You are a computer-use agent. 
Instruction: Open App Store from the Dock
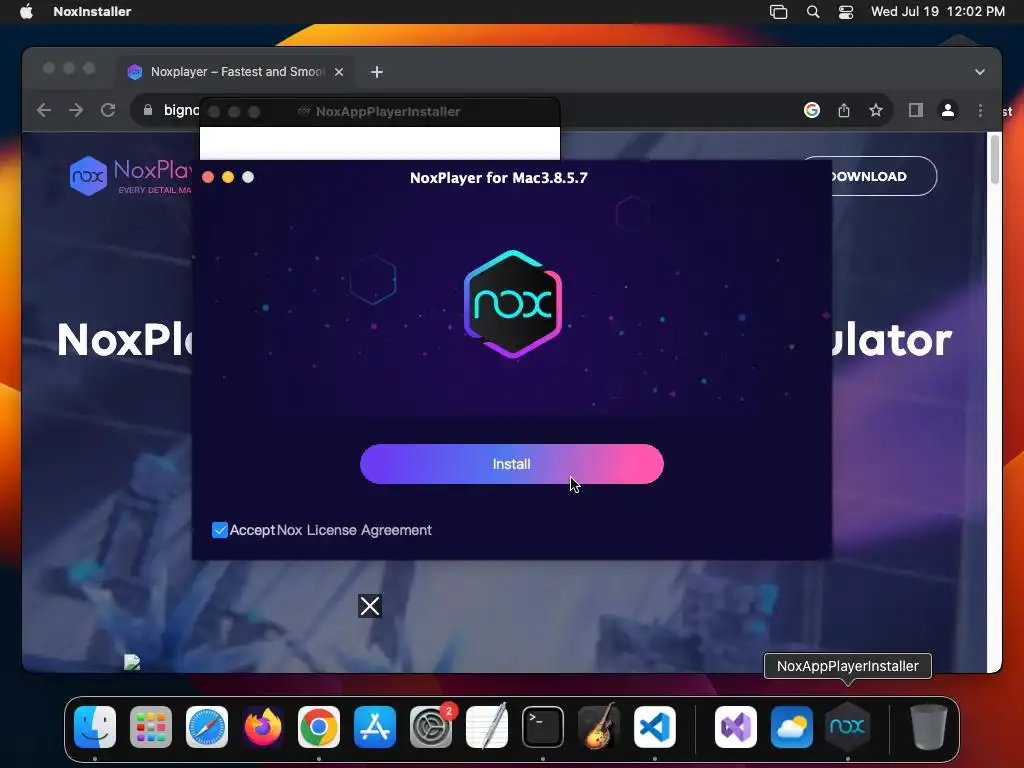[x=375, y=727]
